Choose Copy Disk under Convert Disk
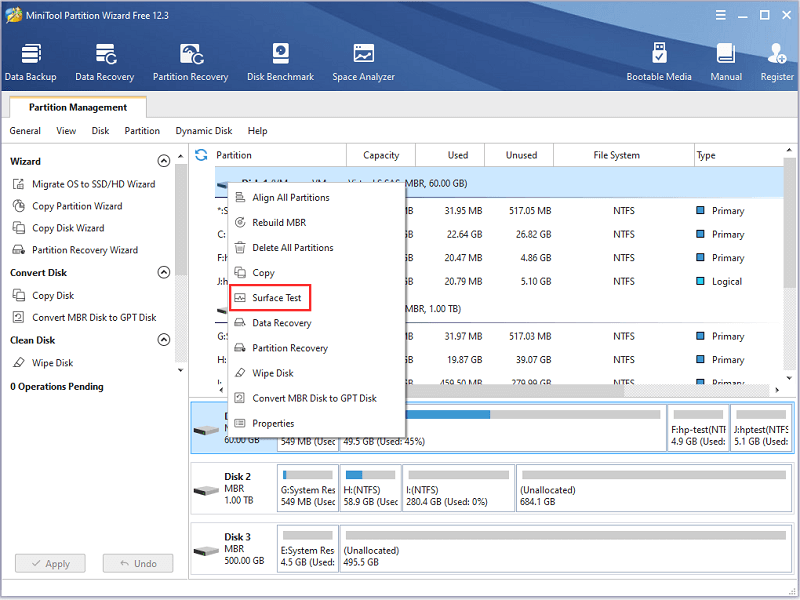The height and width of the screenshot is (600, 800). point(44,295)
